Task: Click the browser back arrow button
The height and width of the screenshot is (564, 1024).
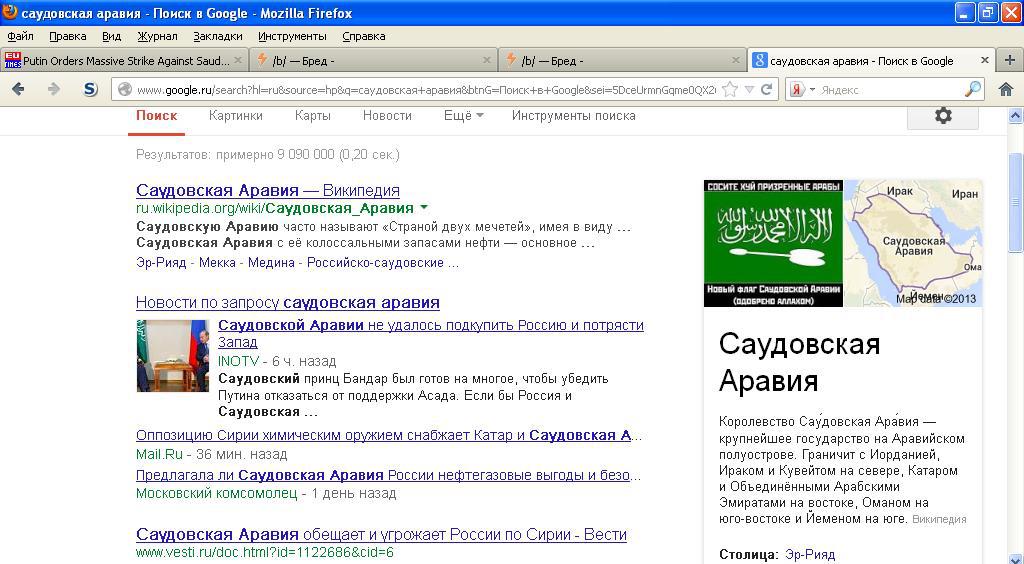Action: click(x=18, y=89)
